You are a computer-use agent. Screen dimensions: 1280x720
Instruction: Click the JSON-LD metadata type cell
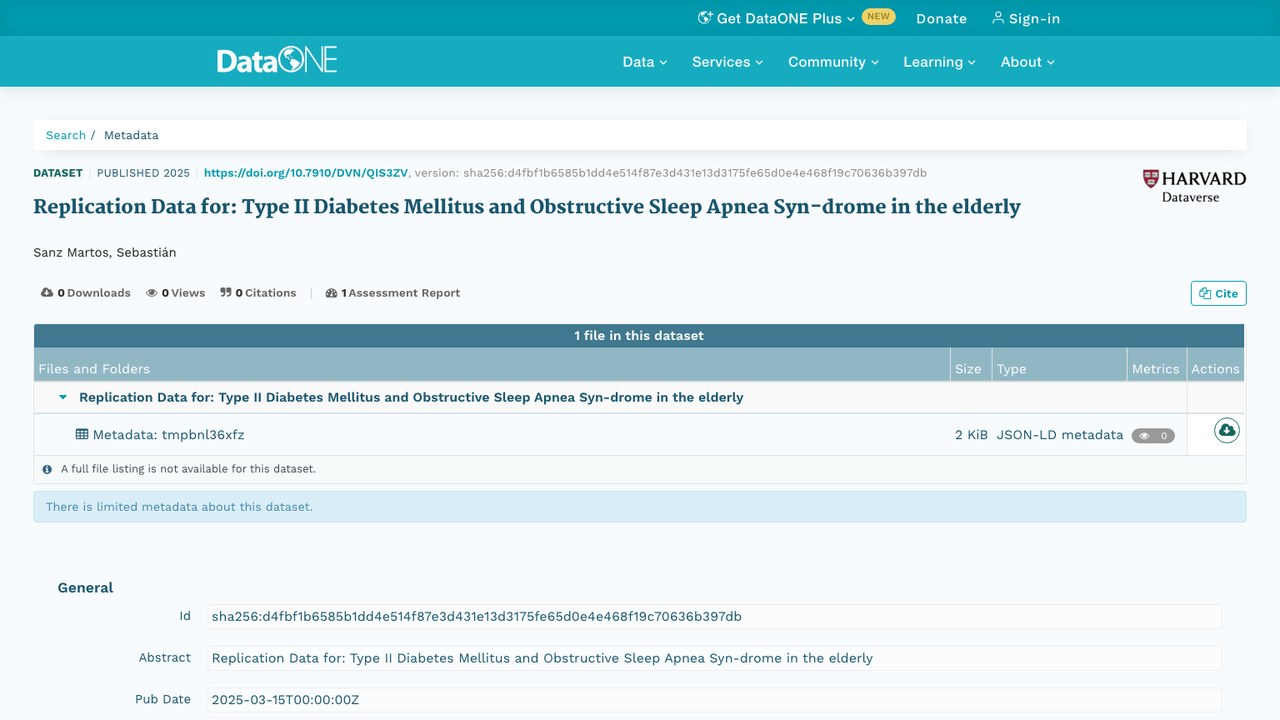tap(1059, 435)
